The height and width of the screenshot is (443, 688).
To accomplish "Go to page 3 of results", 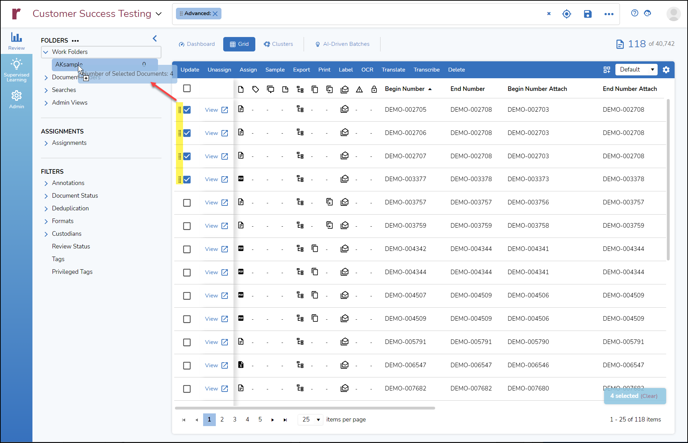I will pyautogui.click(x=235, y=419).
